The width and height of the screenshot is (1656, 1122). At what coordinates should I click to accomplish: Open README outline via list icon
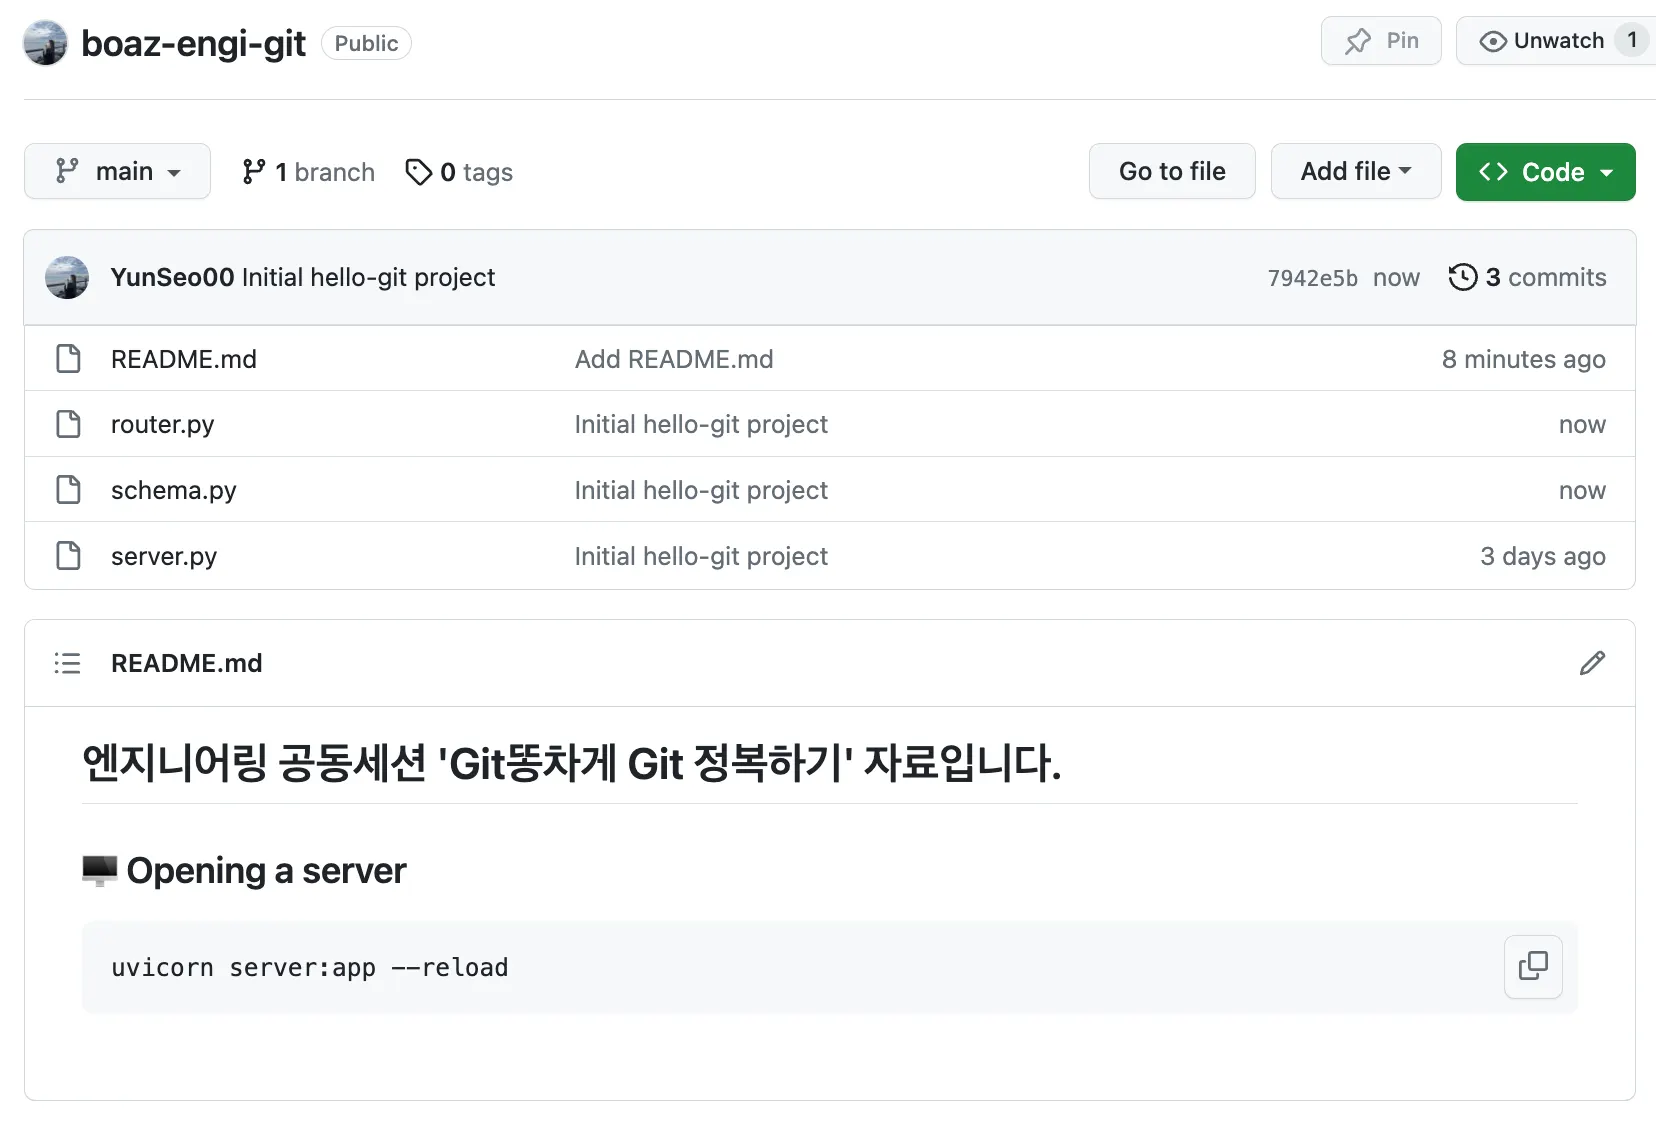pyautogui.click(x=67, y=663)
